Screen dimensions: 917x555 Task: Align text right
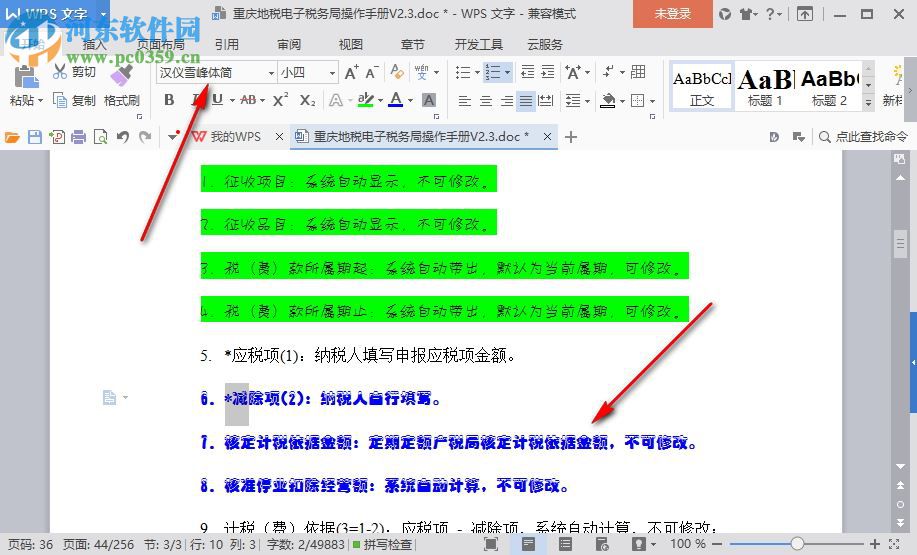[506, 101]
